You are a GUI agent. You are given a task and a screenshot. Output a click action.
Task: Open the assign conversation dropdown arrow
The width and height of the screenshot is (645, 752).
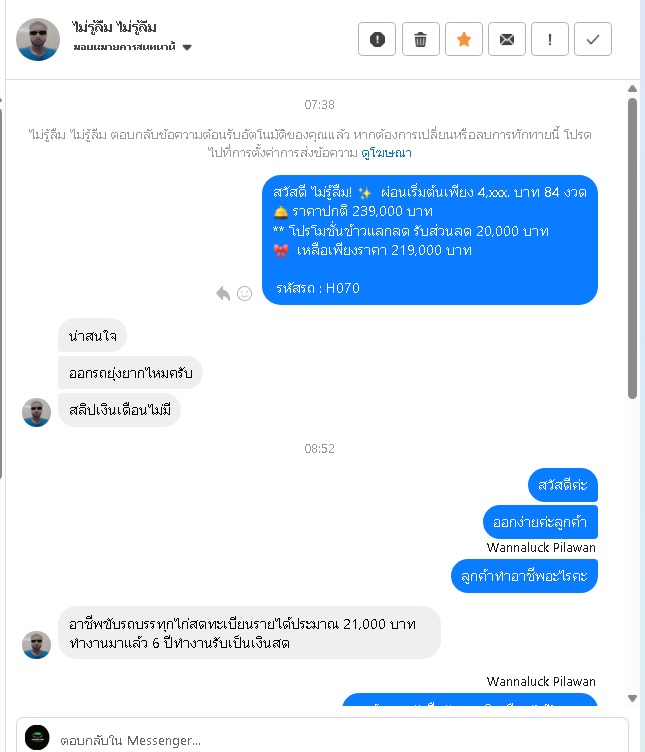pyautogui.click(x=187, y=47)
